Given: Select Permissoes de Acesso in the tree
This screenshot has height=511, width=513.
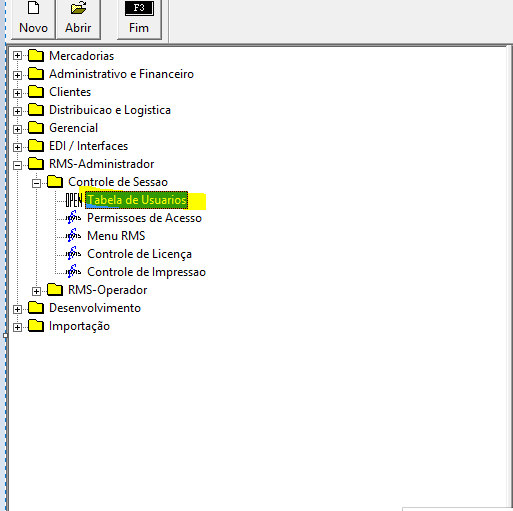Looking at the screenshot, I should (x=144, y=218).
